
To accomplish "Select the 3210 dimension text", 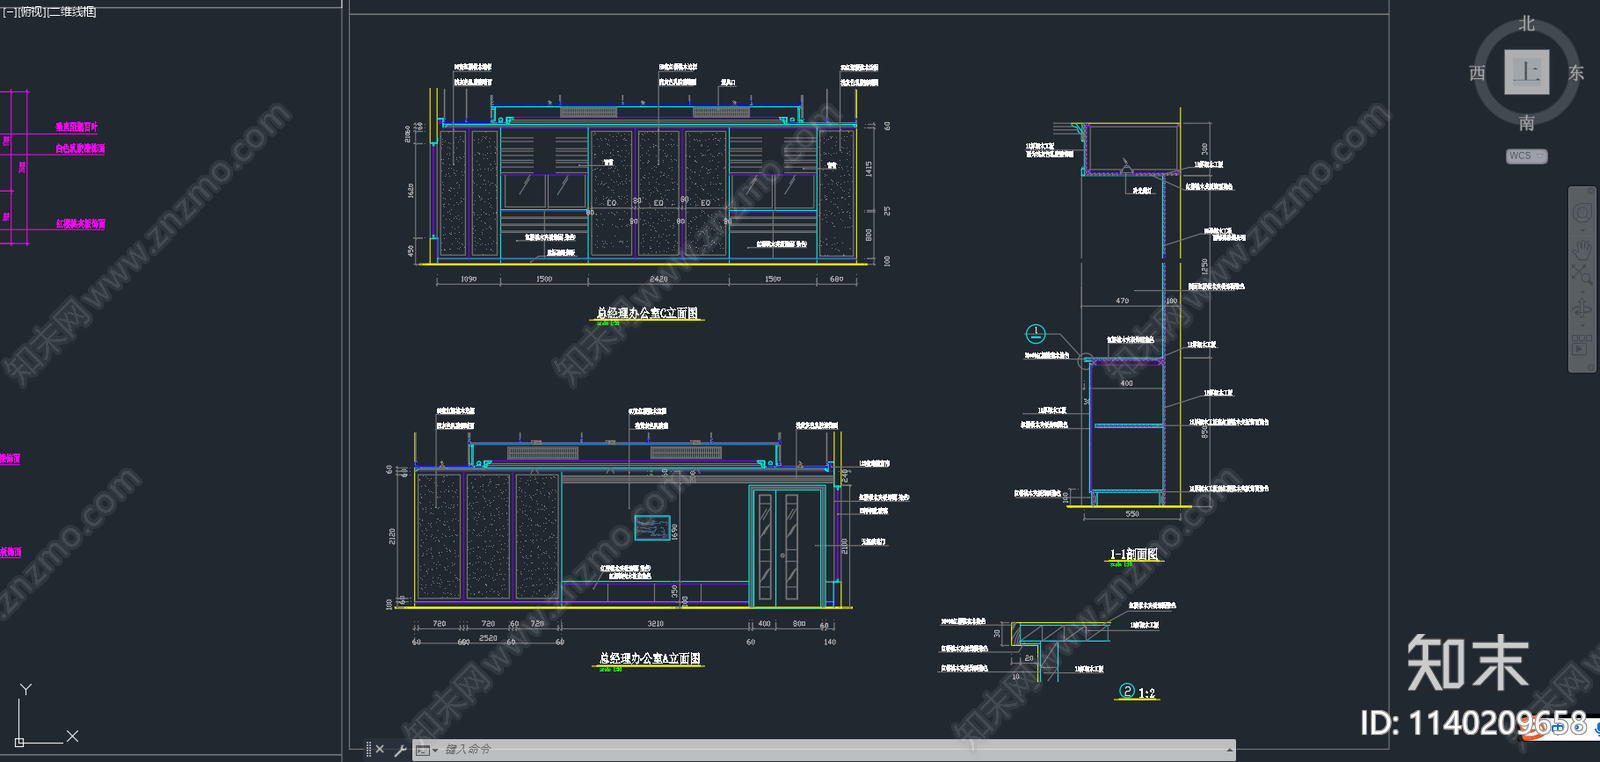I will click(655, 623).
